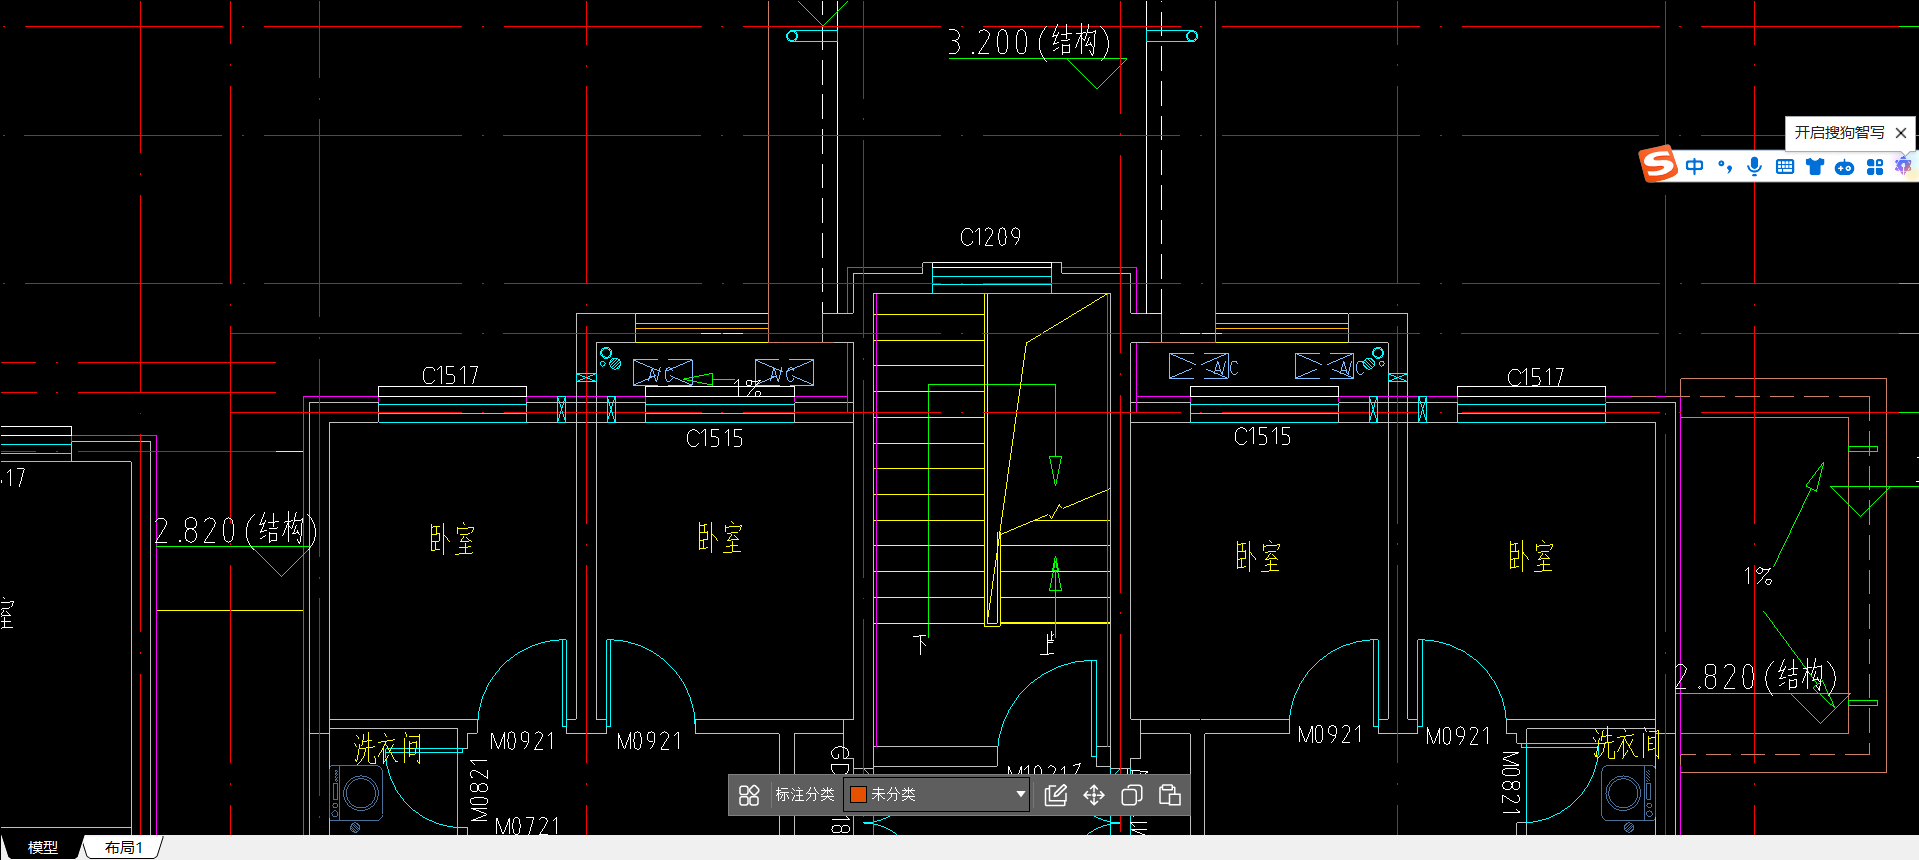Click the edit annotation pencil icon
This screenshot has height=860, width=1919.
tap(1056, 795)
